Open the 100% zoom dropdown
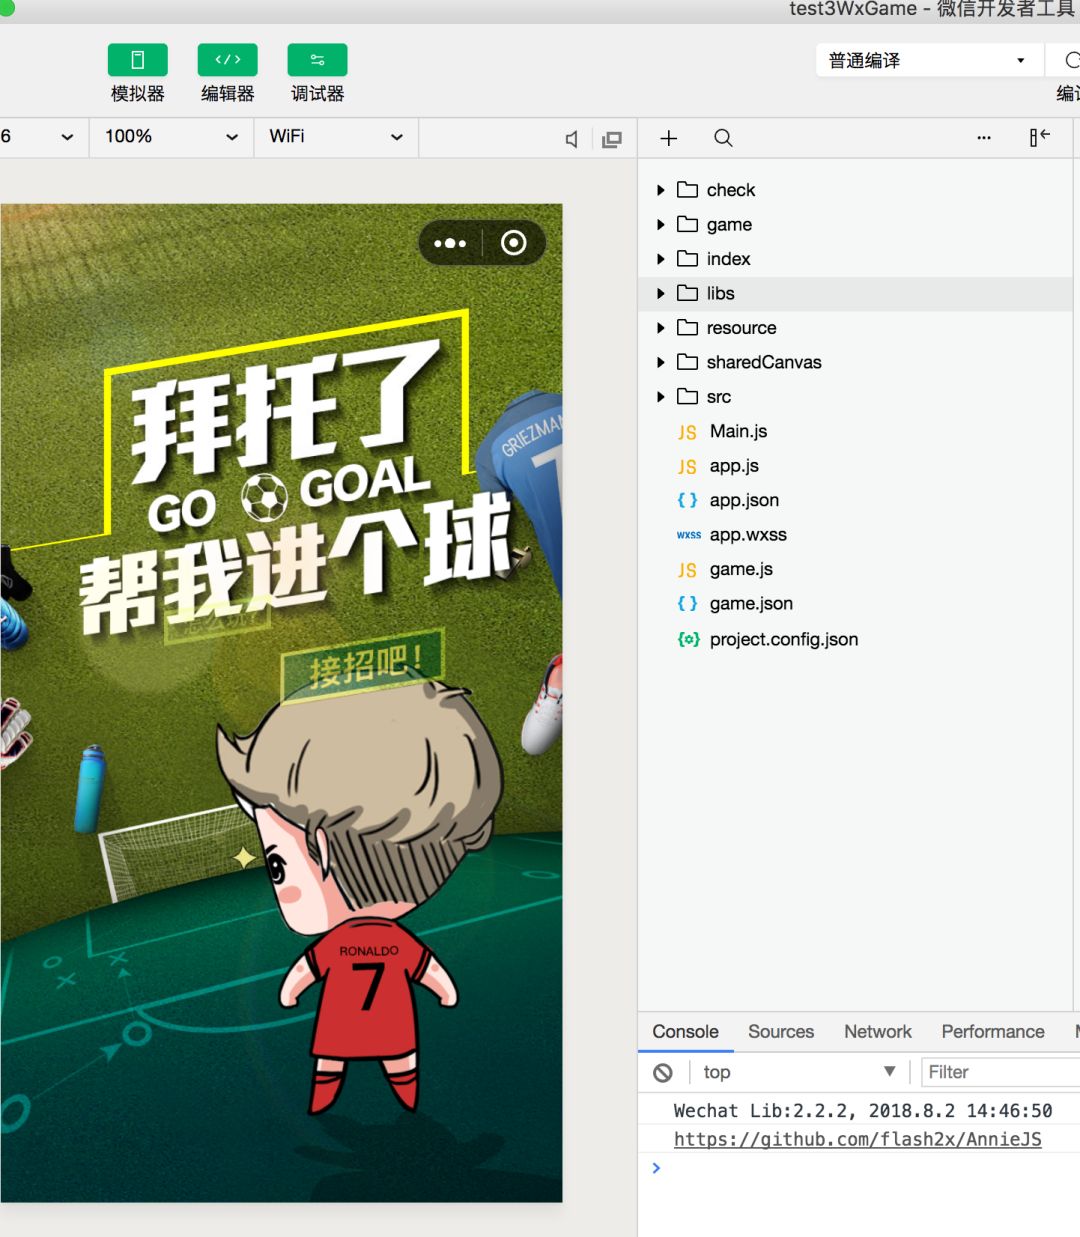Viewport: 1080px width, 1237px height. click(x=171, y=137)
